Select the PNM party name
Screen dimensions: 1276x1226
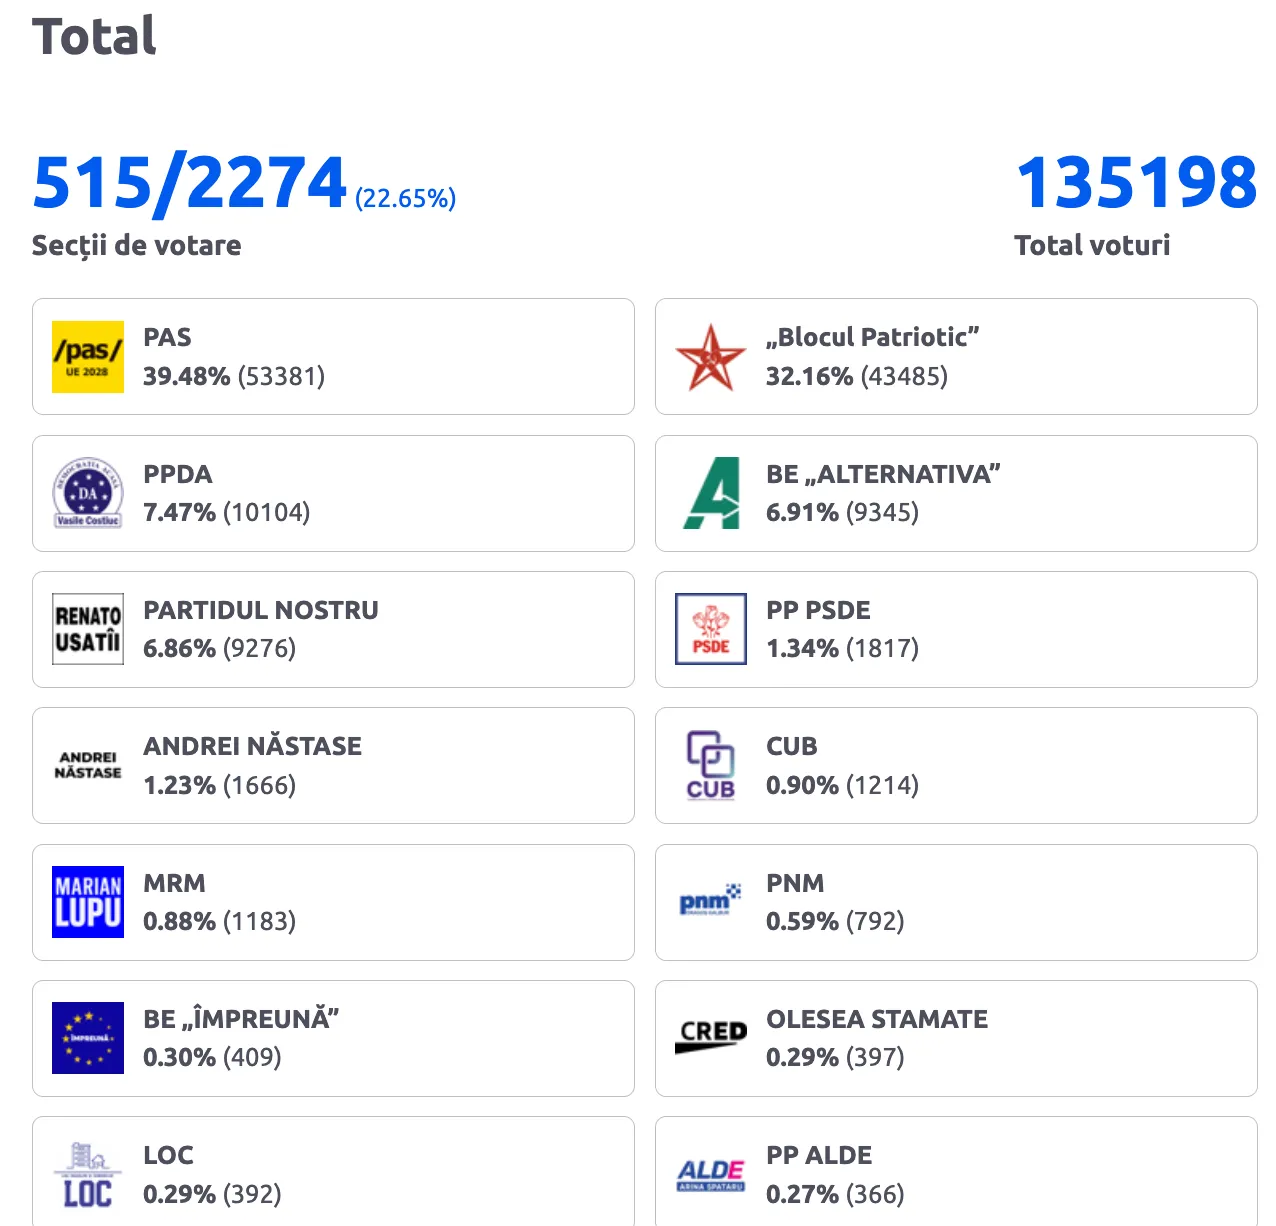(795, 883)
